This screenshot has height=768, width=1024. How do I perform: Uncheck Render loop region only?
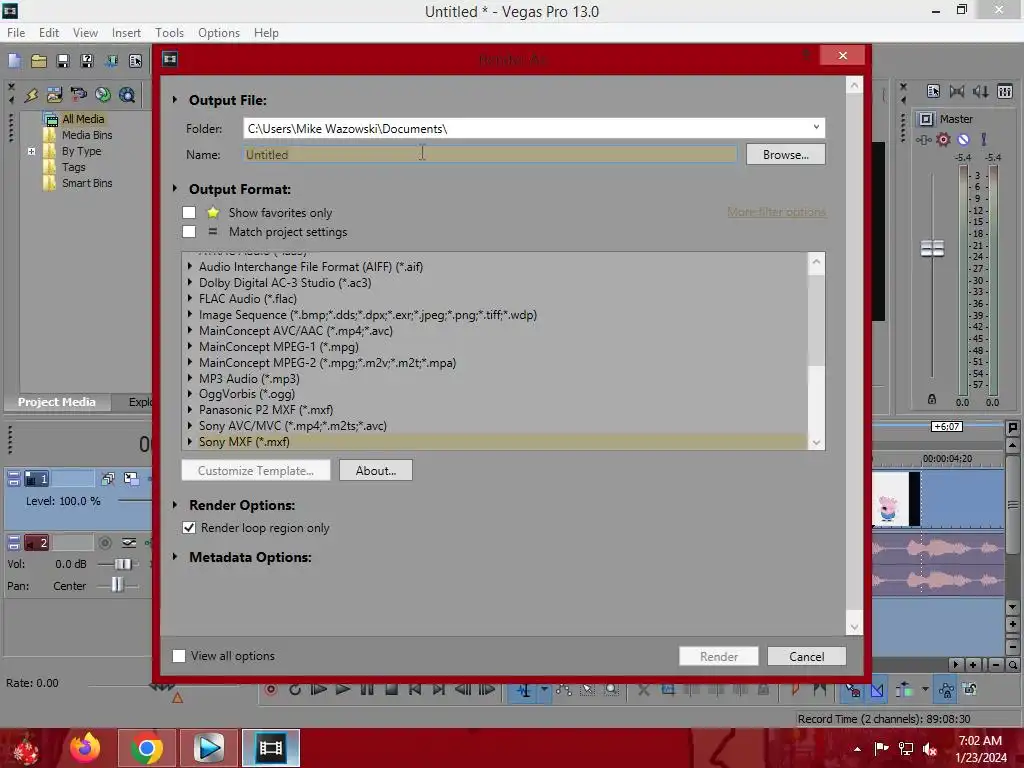pyautogui.click(x=189, y=528)
